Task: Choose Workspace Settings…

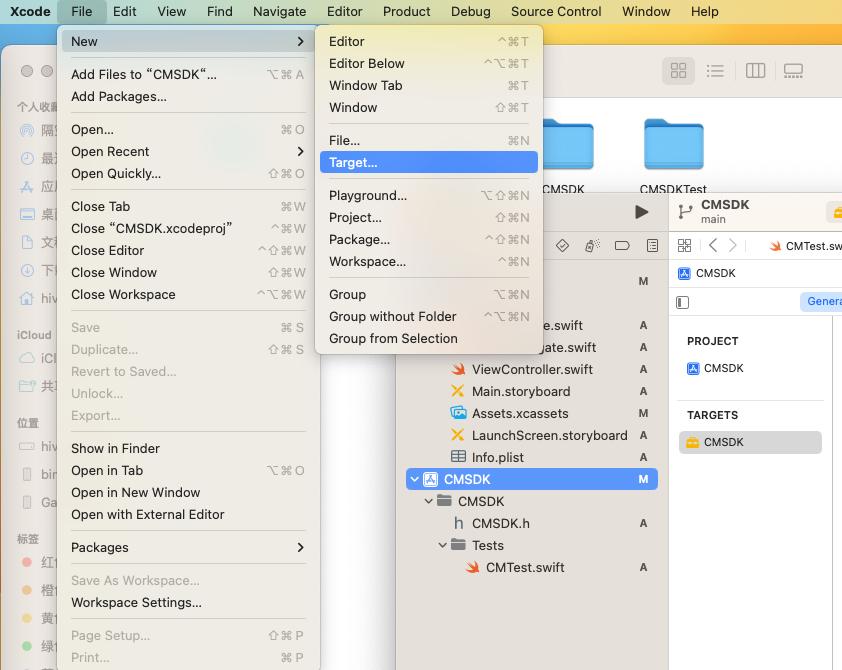Action: [188, 602]
